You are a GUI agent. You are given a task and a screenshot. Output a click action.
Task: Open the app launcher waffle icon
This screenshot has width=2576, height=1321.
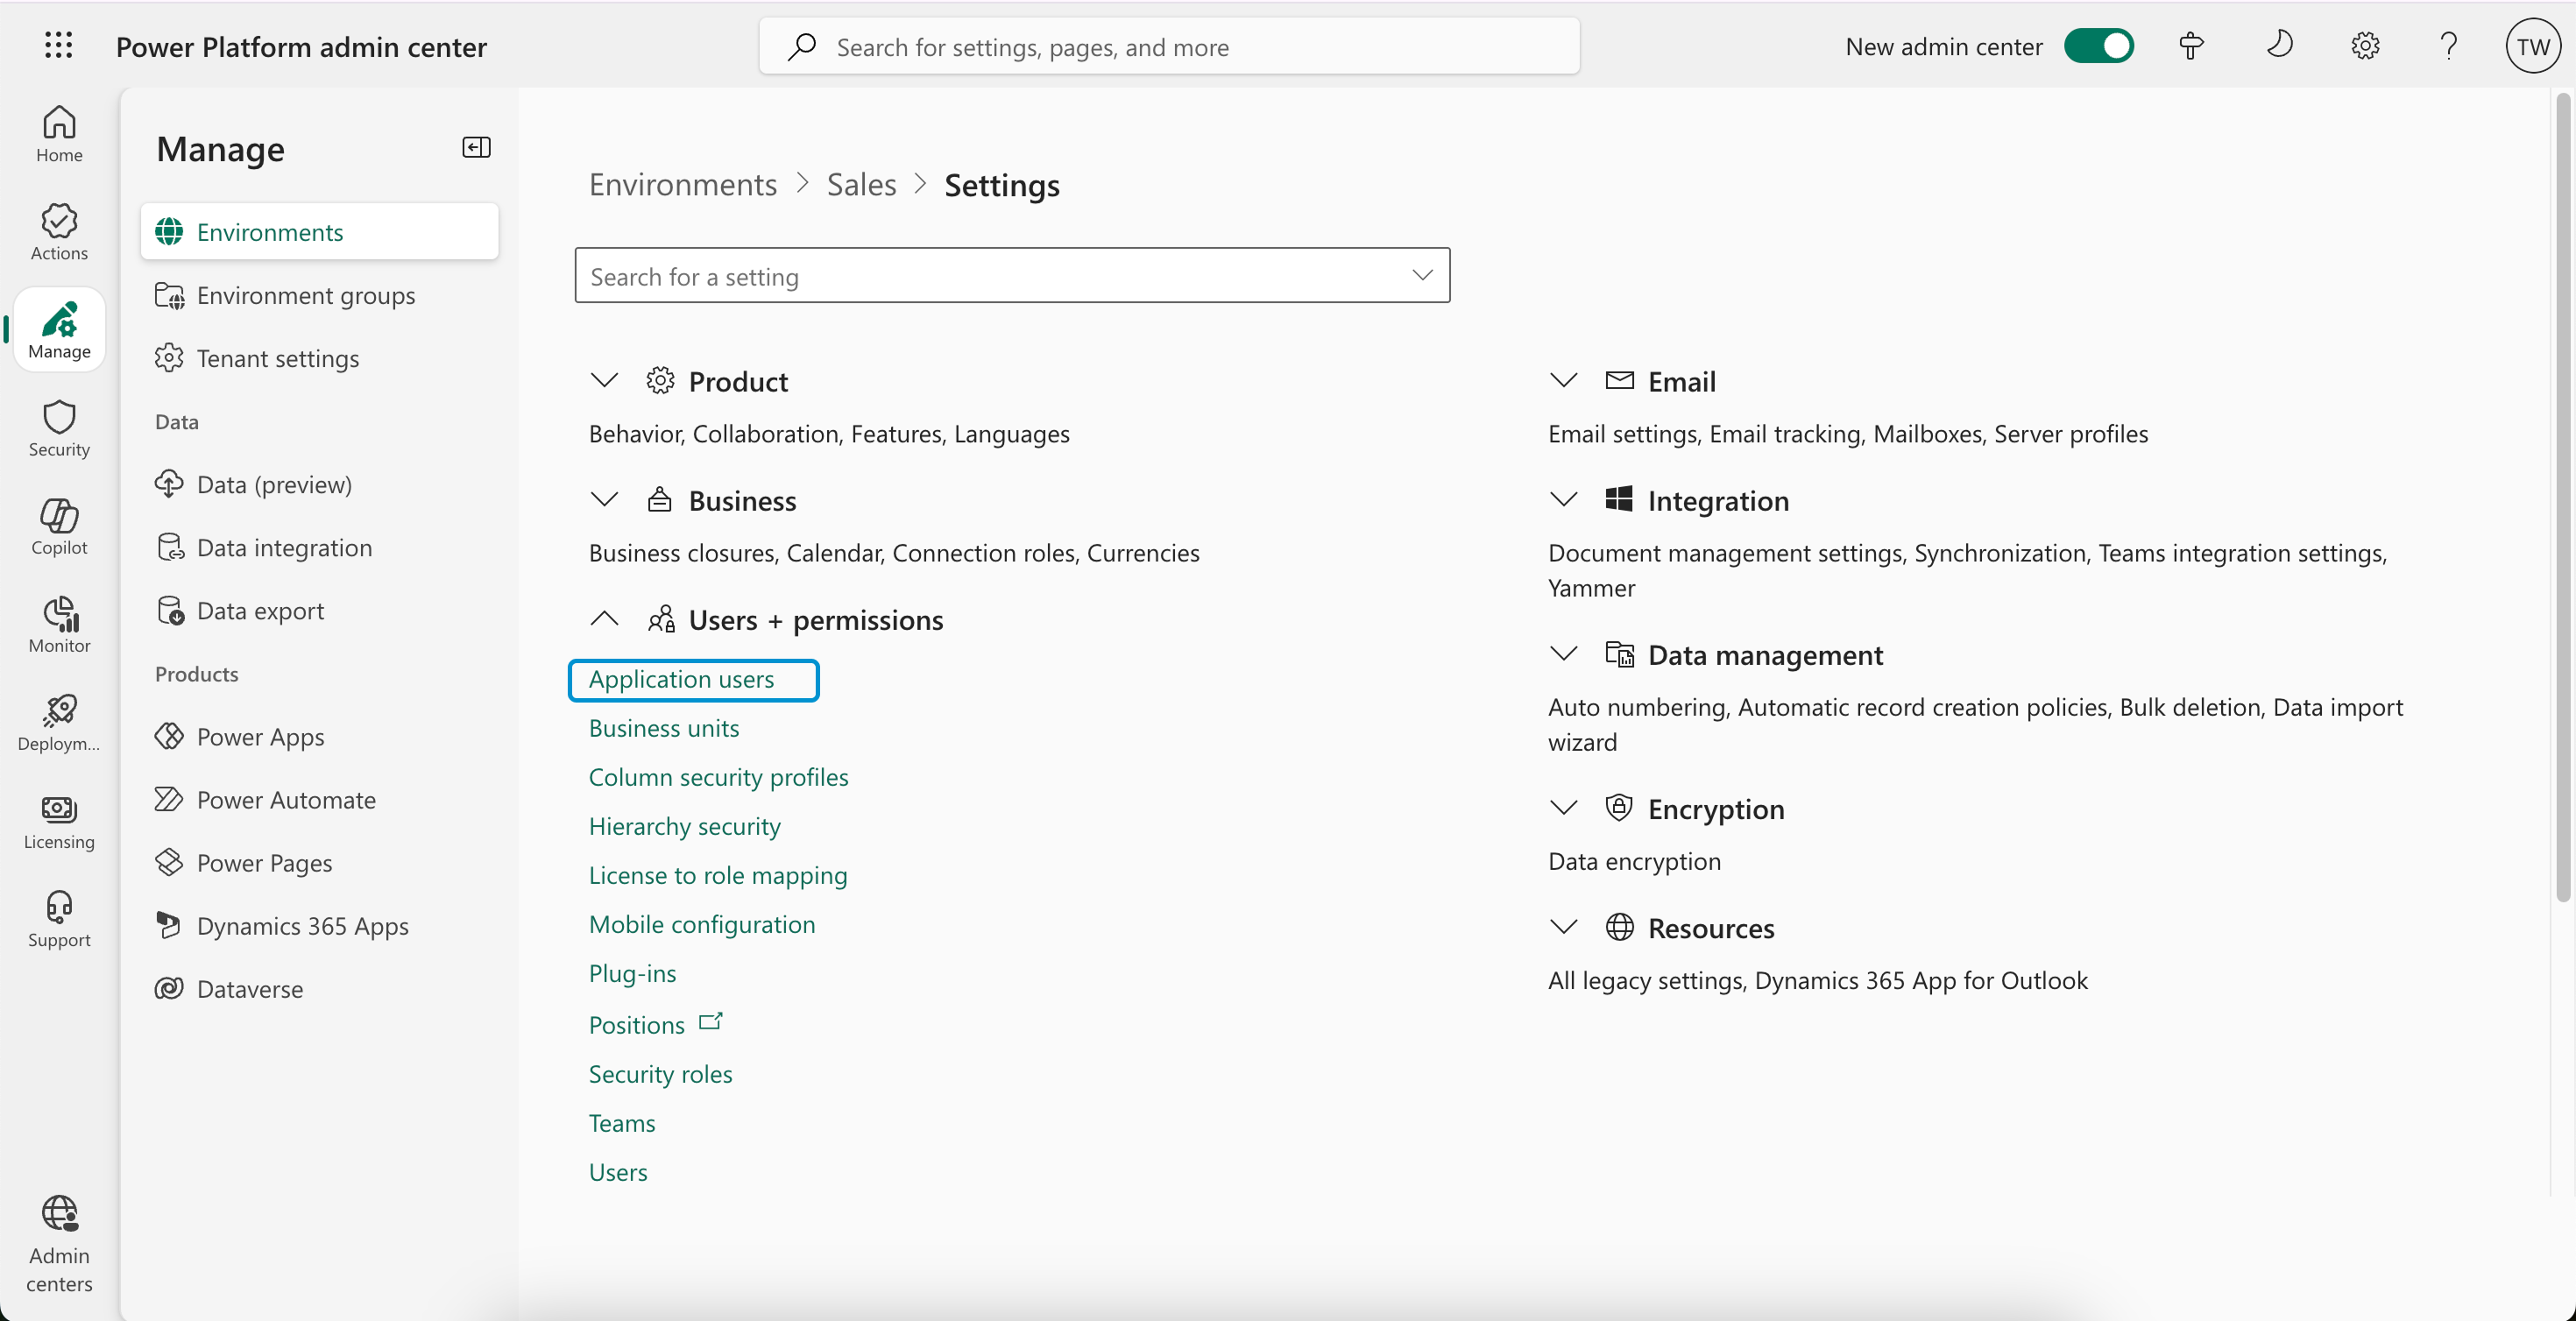coord(59,46)
